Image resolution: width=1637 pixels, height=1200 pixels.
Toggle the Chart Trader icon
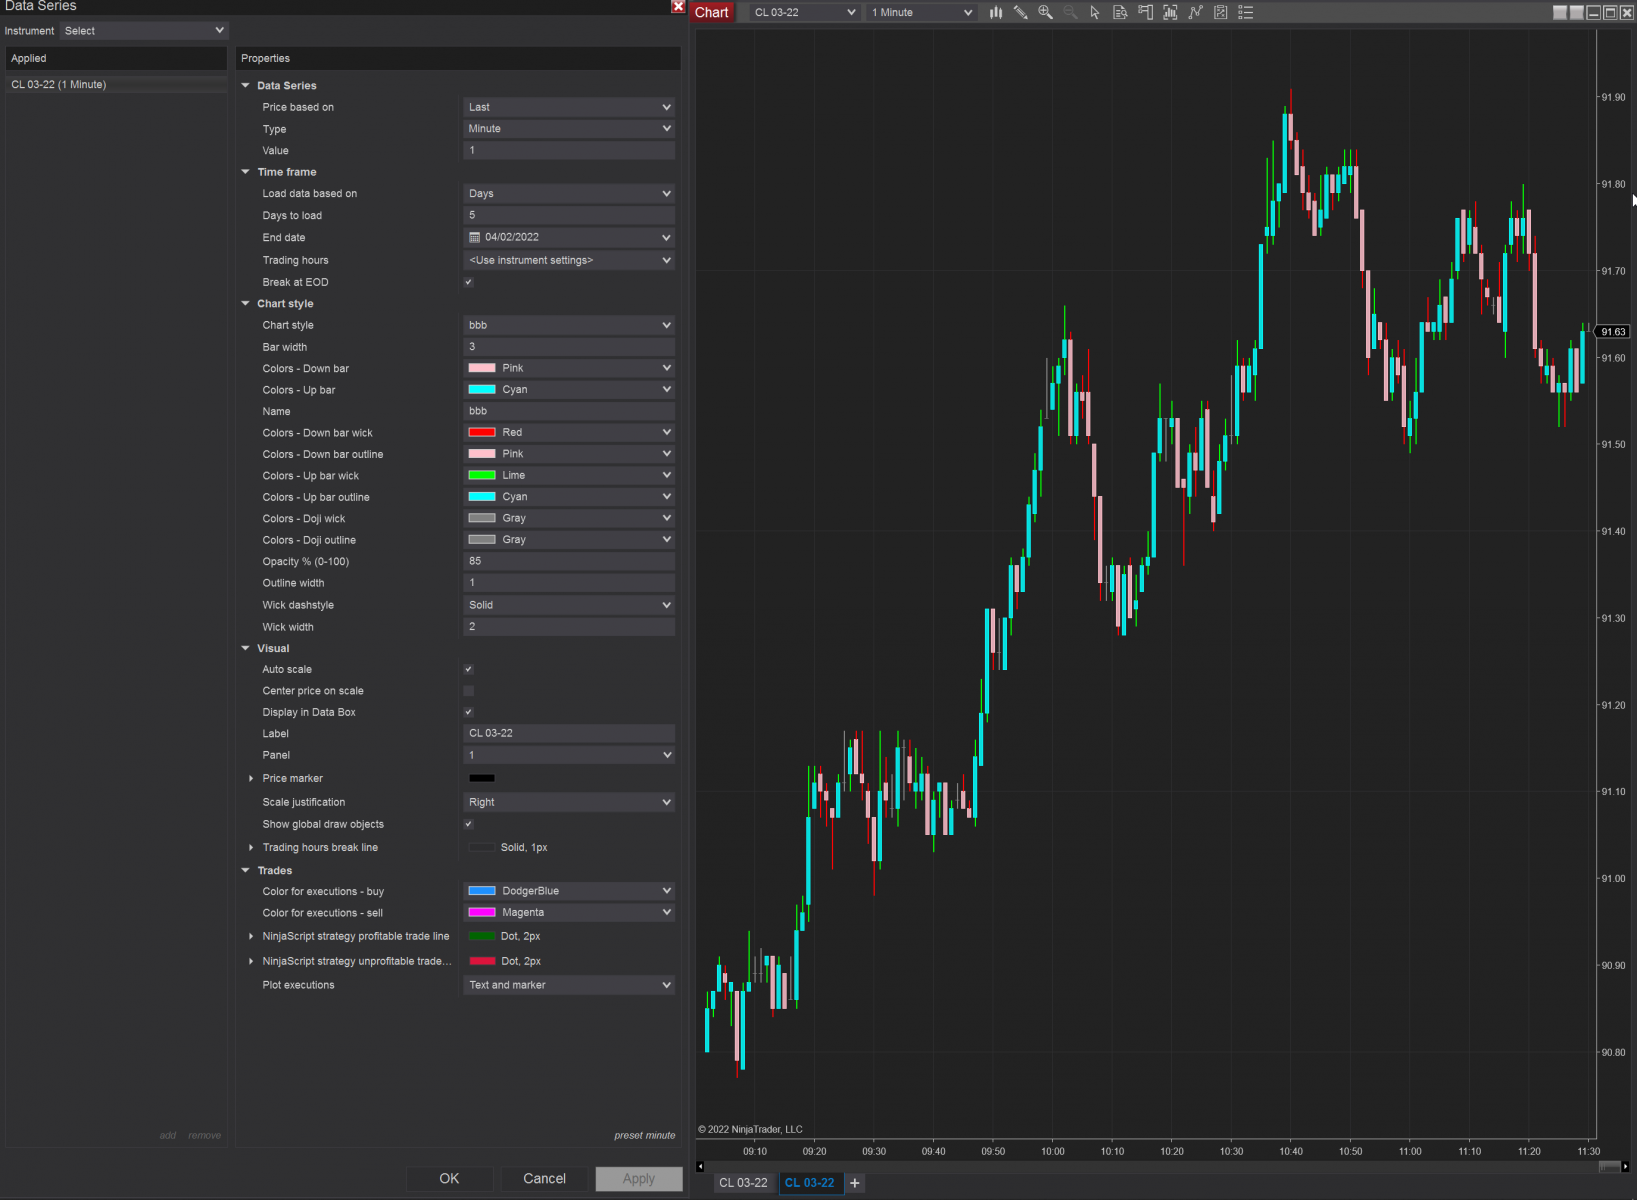click(x=1145, y=13)
